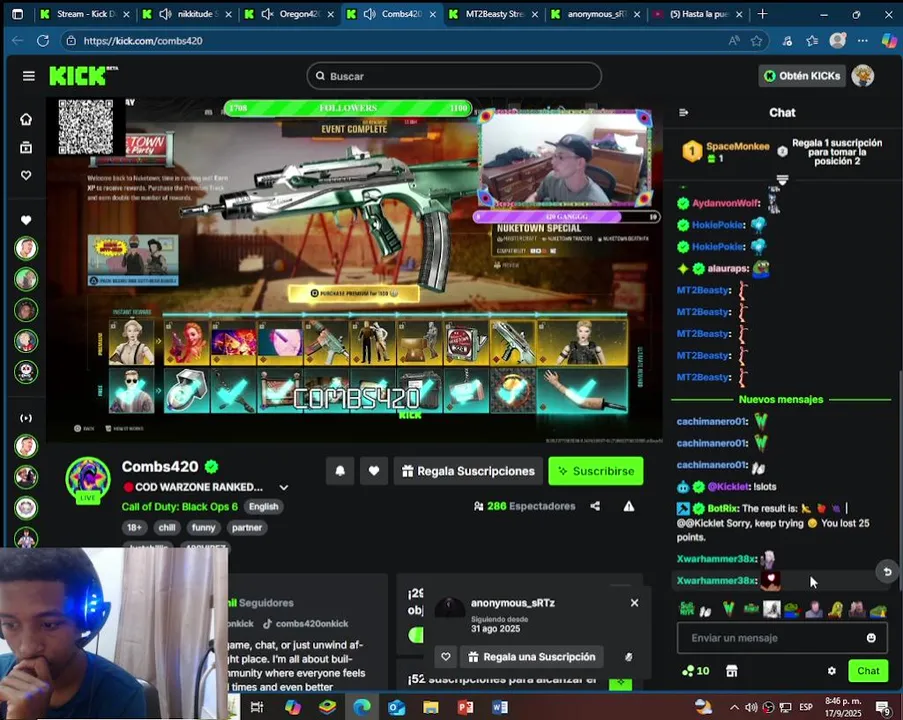Click the English language tag
The width and height of the screenshot is (903, 720).
click(x=263, y=506)
